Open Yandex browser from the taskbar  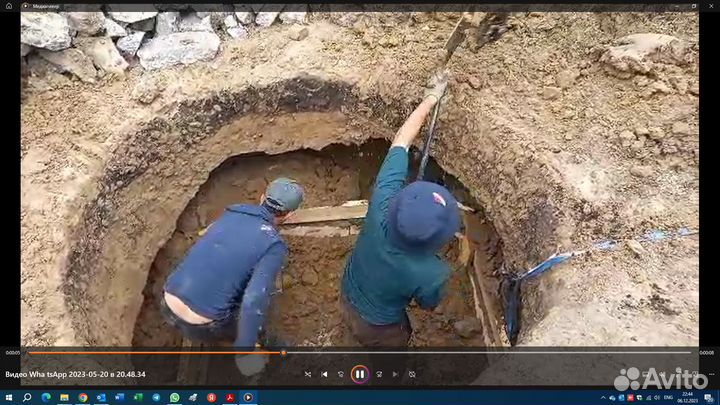(x=211, y=397)
